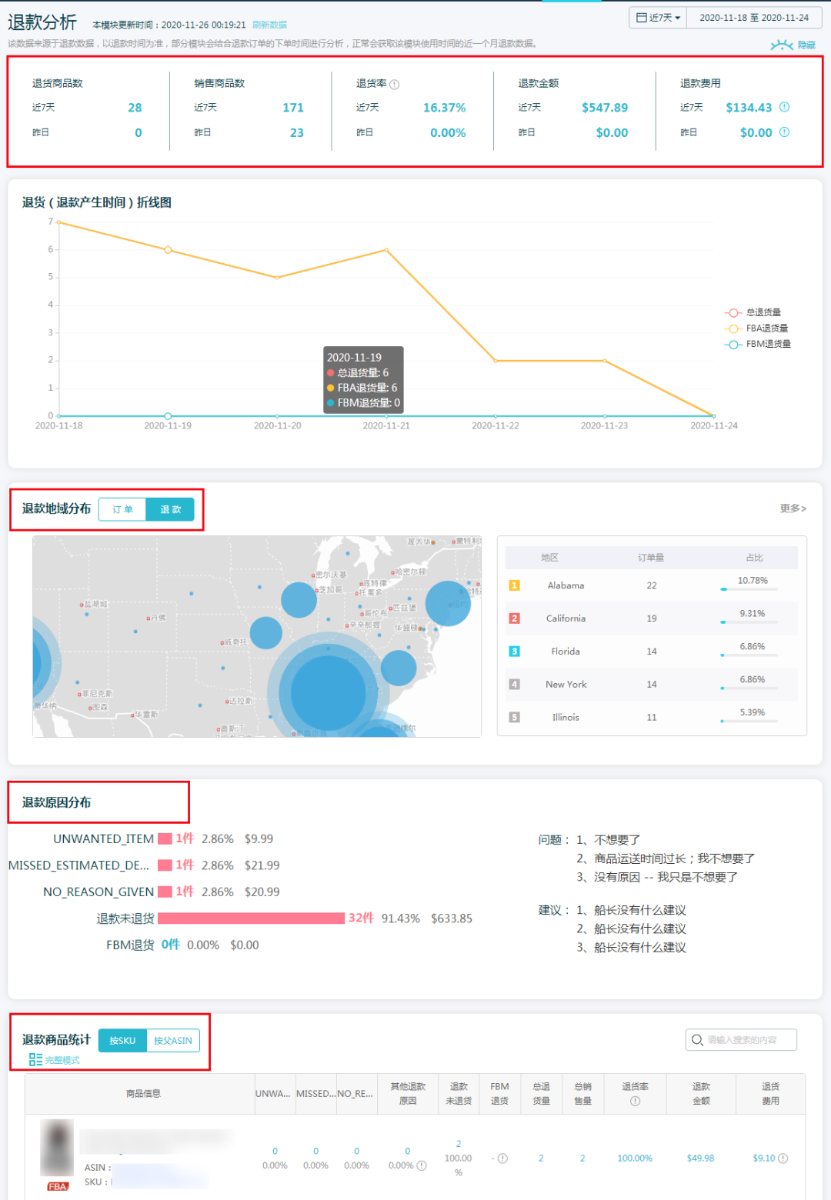Click the California row in region table
Viewport: 831px width, 1200px height.
(x=652, y=618)
